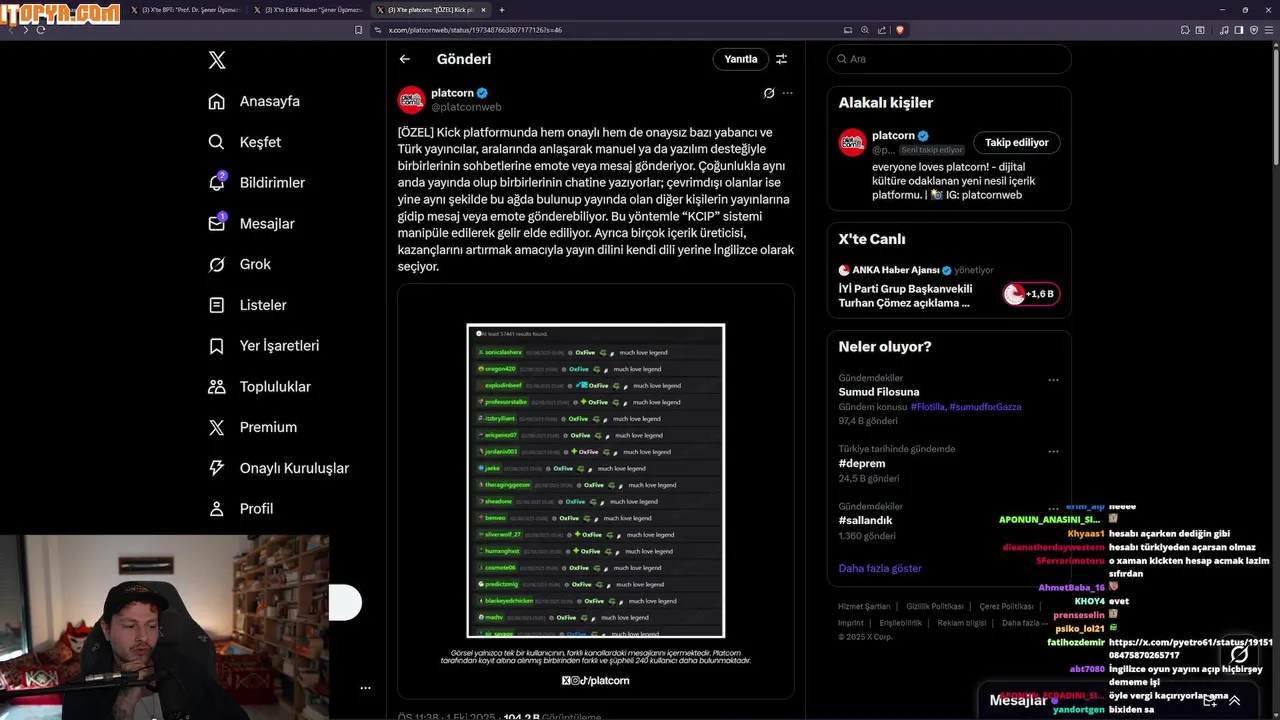Click the share icon in the address bar

(x=880, y=30)
